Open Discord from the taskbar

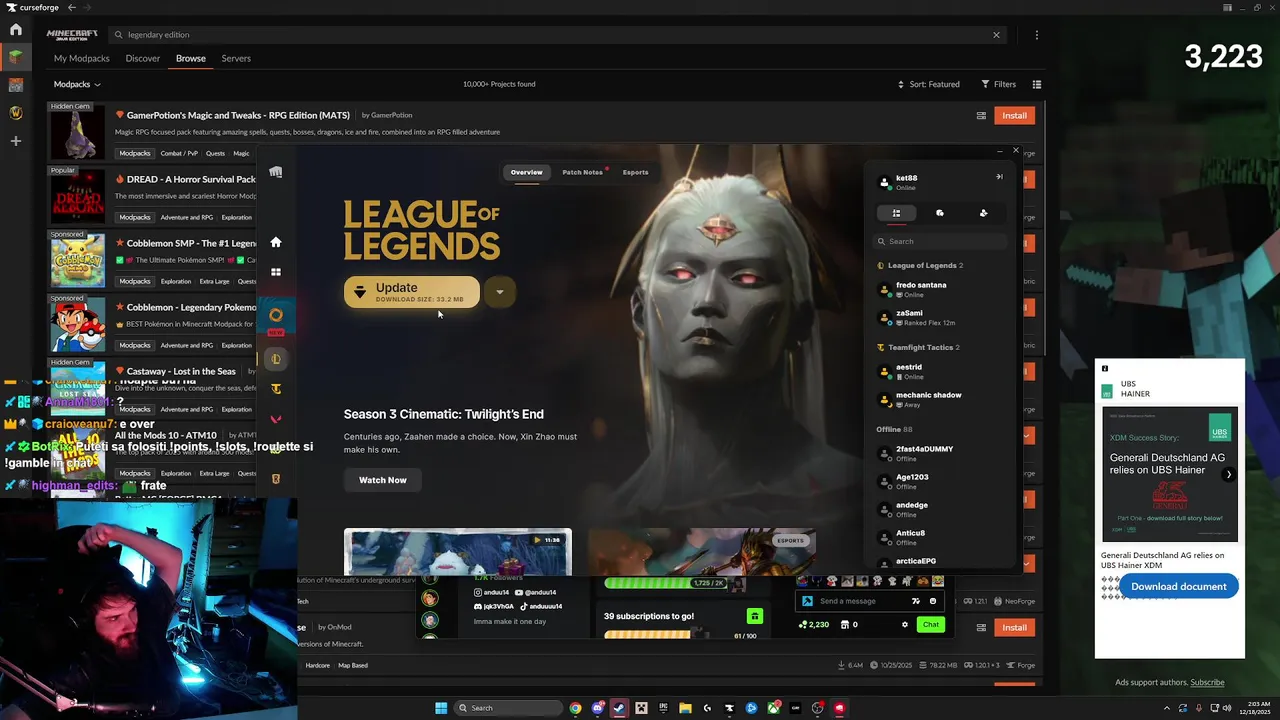(597, 708)
